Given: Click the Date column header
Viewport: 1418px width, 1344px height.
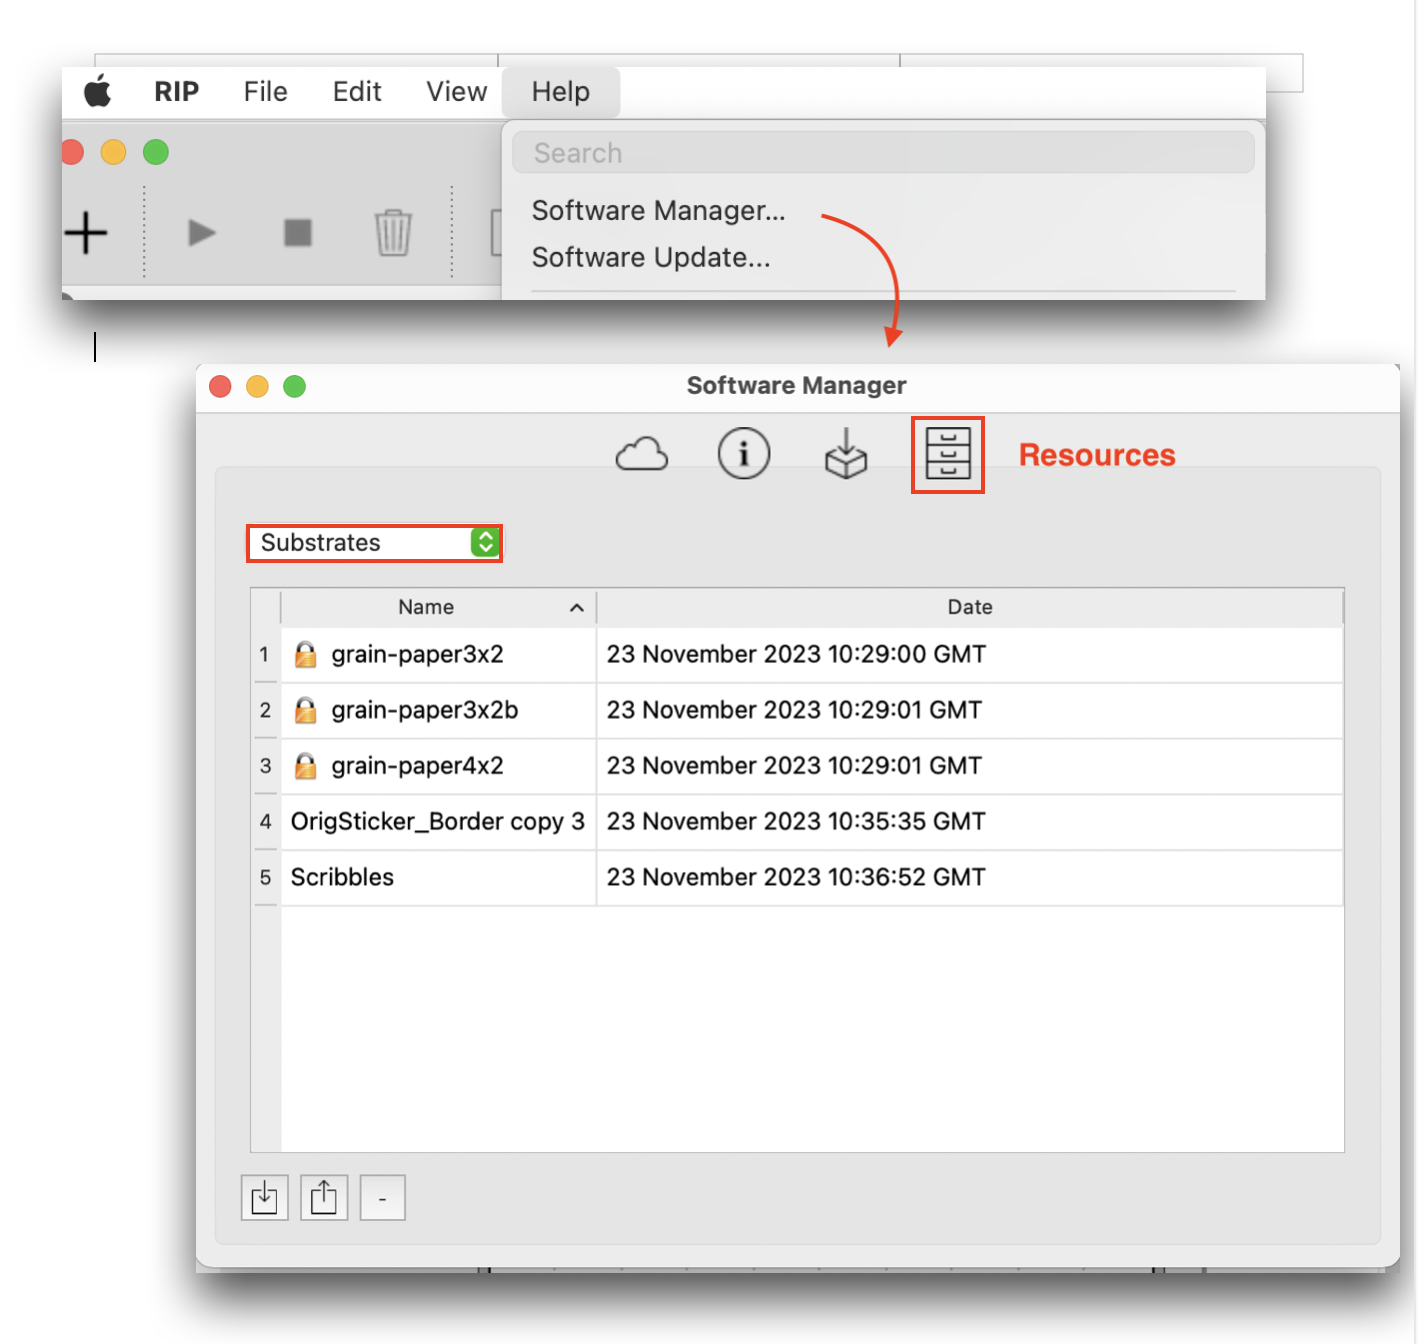Looking at the screenshot, I should pyautogui.click(x=970, y=607).
